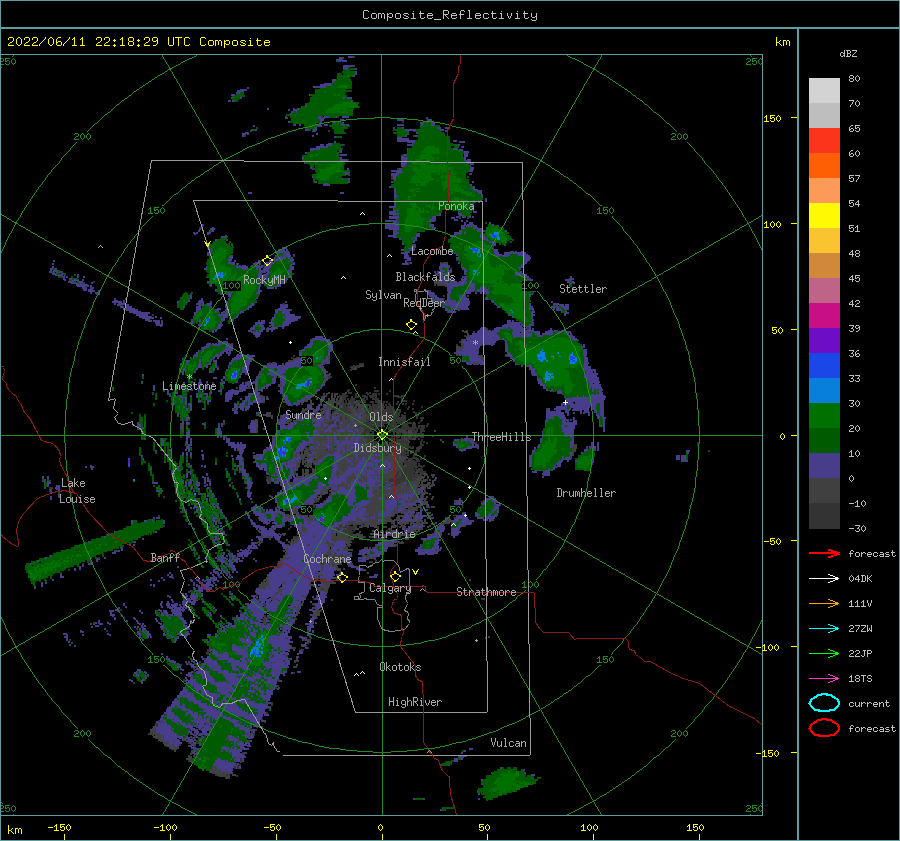Select the yellow diamond marker below Cochrane
The image size is (900, 841).
342,577
